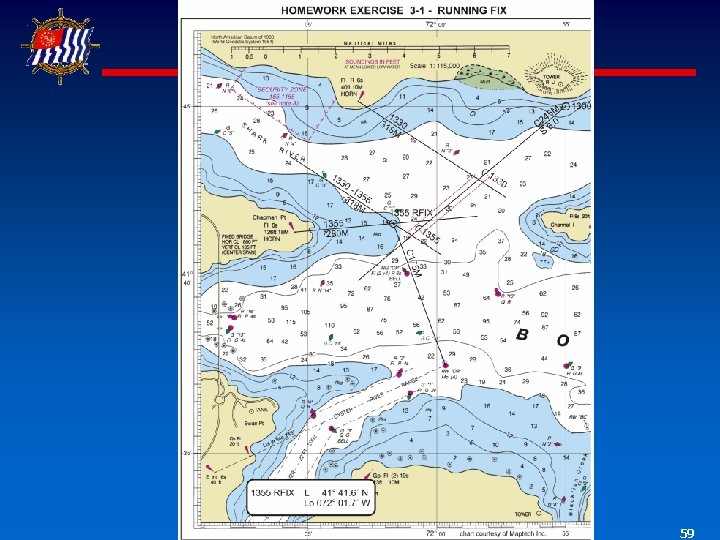
Task: Select the longitude 072° 01.7' W answer line
Action: click(x=337, y=503)
